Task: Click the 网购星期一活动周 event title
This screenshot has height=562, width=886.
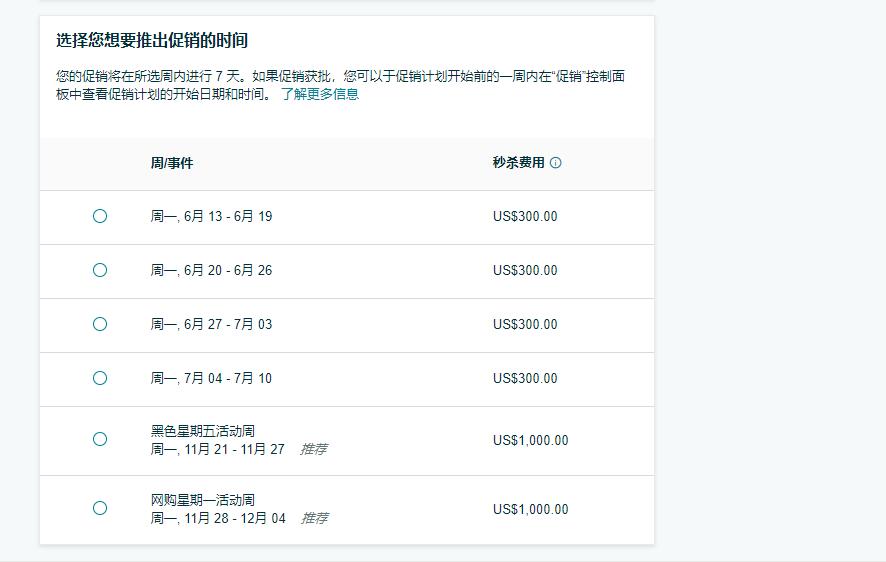Action: pos(202,499)
